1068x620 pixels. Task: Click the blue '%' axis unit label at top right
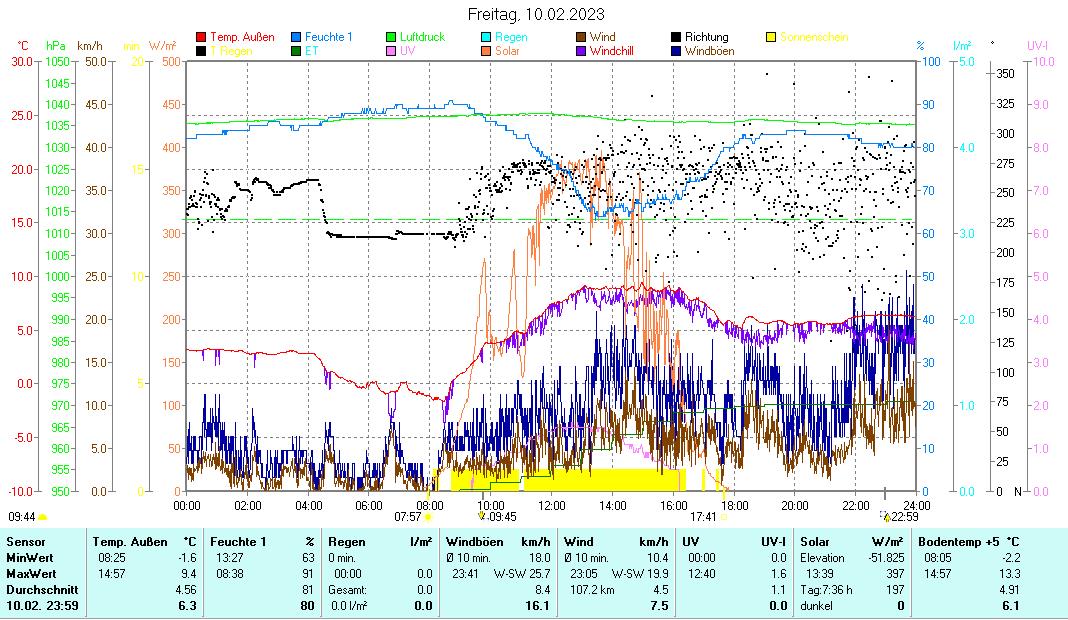click(920, 46)
